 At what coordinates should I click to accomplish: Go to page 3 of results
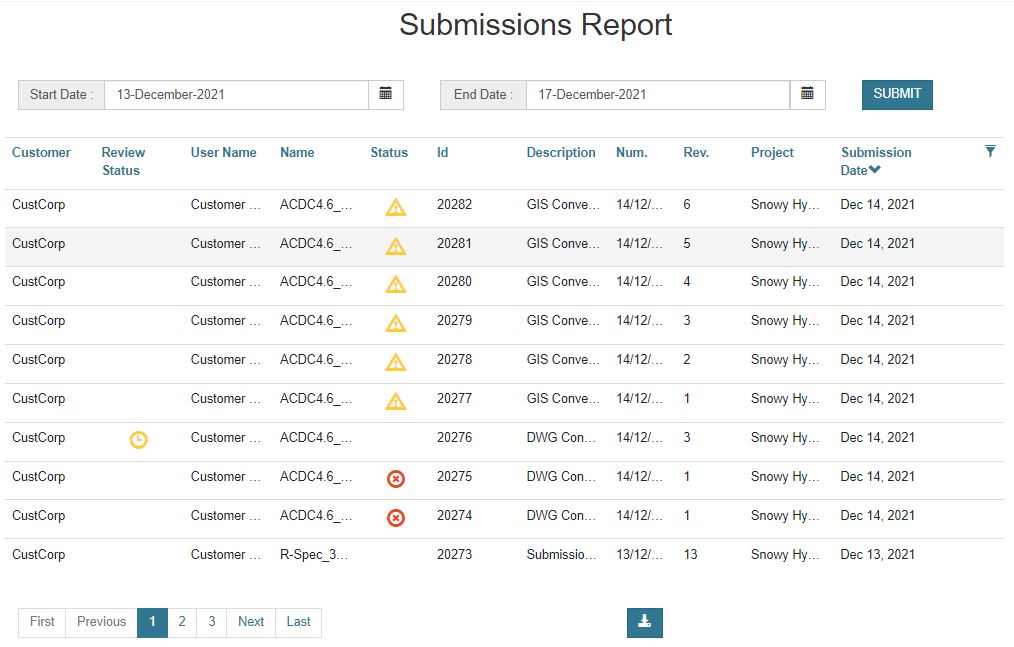click(x=212, y=622)
